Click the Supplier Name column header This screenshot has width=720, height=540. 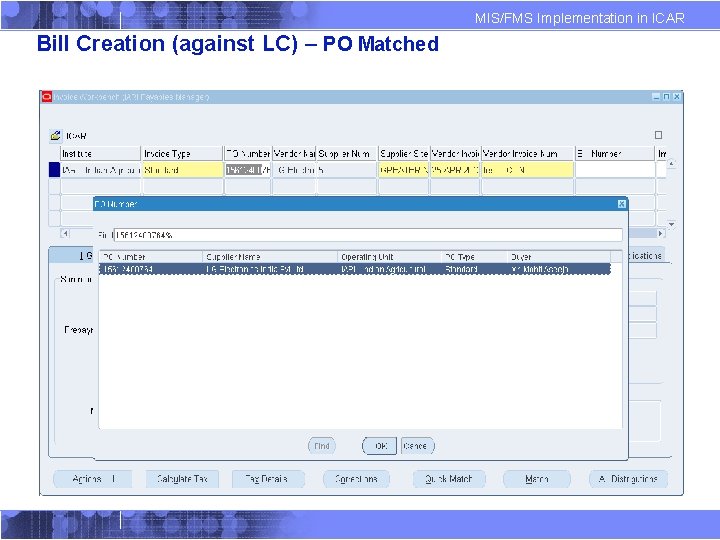[270, 257]
